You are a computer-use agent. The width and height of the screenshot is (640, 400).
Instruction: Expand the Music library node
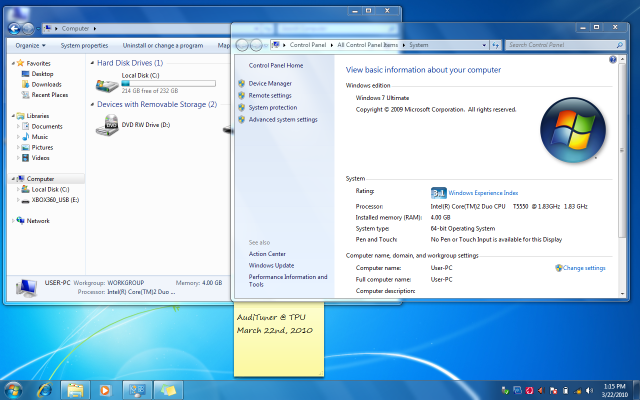click(18, 137)
